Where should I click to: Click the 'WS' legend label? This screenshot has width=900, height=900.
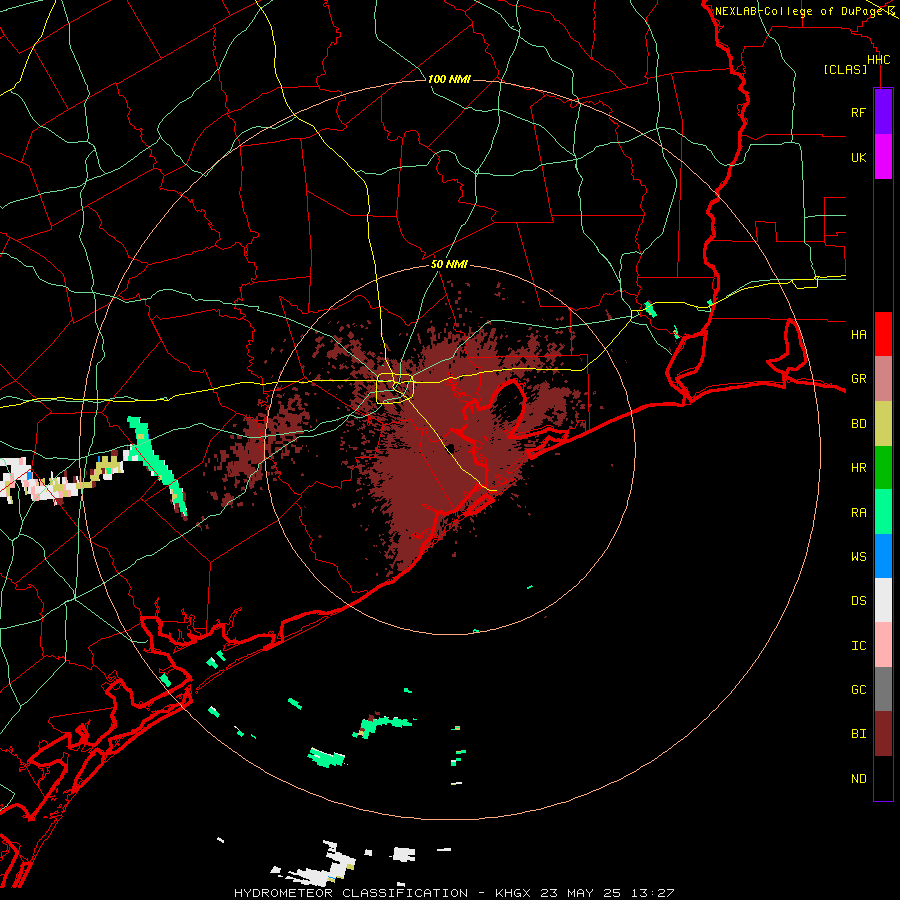(858, 556)
